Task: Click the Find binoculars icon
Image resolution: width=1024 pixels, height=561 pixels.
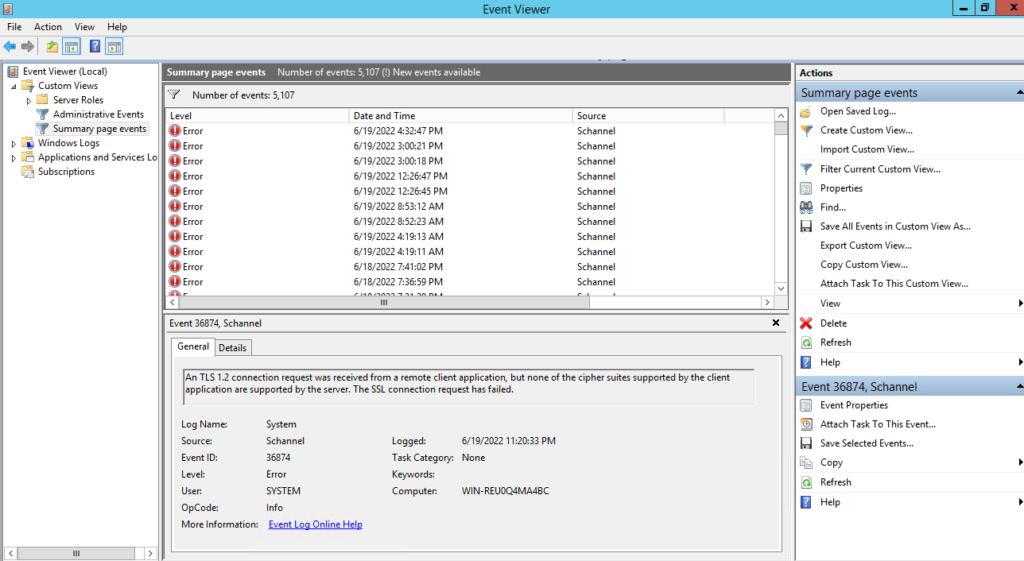Action: 806,207
